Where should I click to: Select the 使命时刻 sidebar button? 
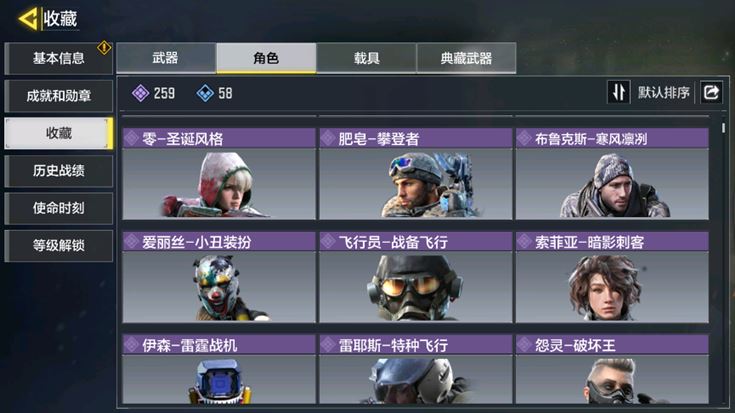coord(59,208)
